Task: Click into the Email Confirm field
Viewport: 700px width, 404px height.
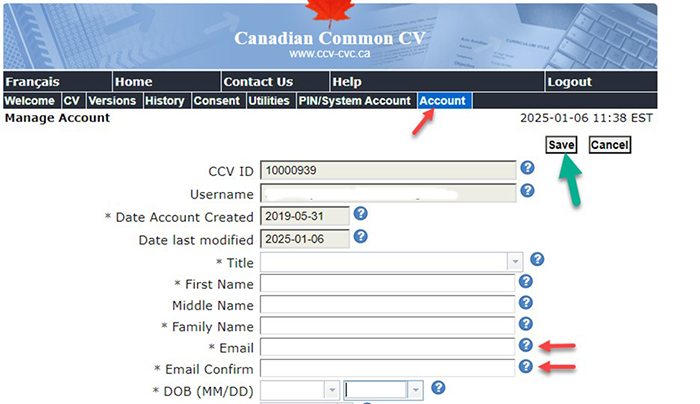Action: pyautogui.click(x=388, y=368)
